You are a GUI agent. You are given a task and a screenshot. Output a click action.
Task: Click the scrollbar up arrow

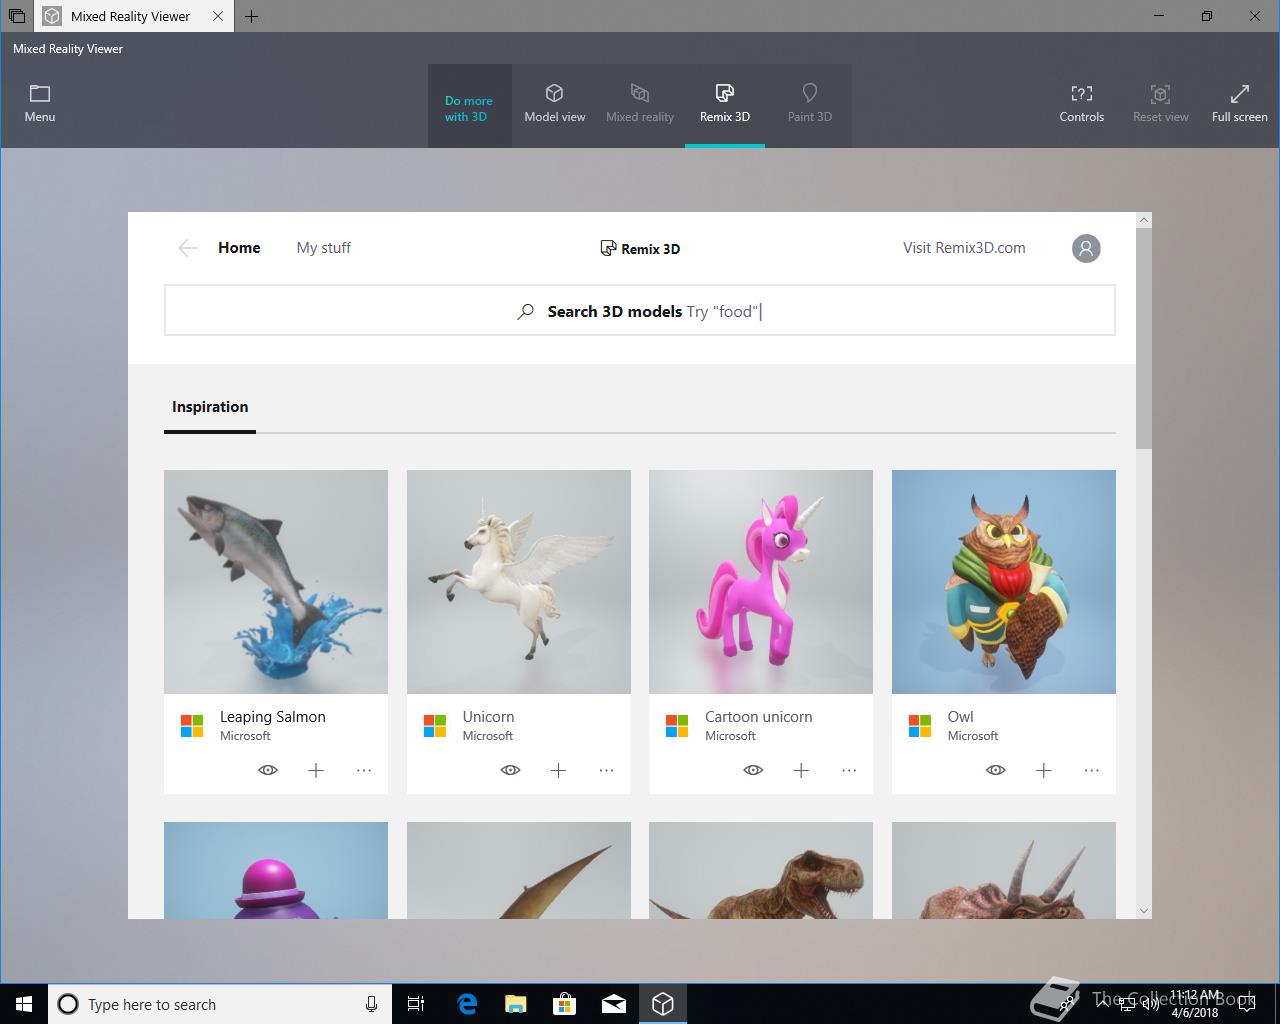pos(1144,220)
